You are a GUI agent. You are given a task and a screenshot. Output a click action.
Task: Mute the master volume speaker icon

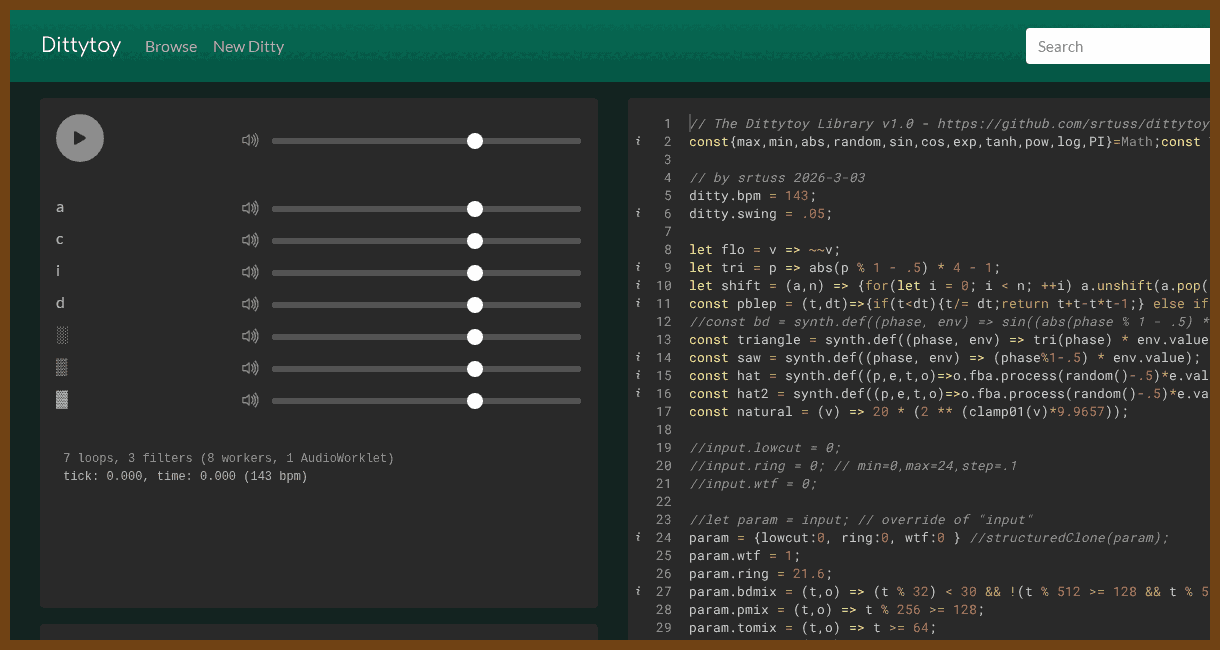click(x=250, y=140)
